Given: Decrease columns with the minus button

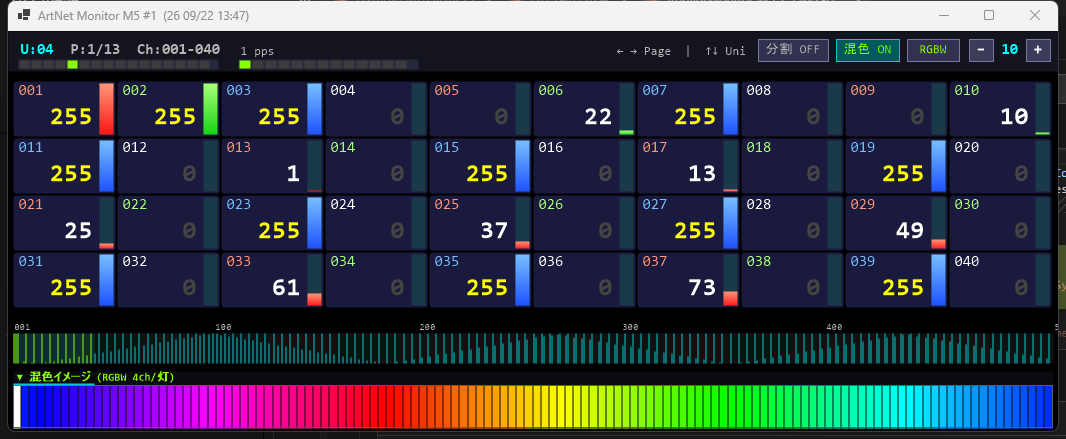Looking at the screenshot, I should point(981,50).
